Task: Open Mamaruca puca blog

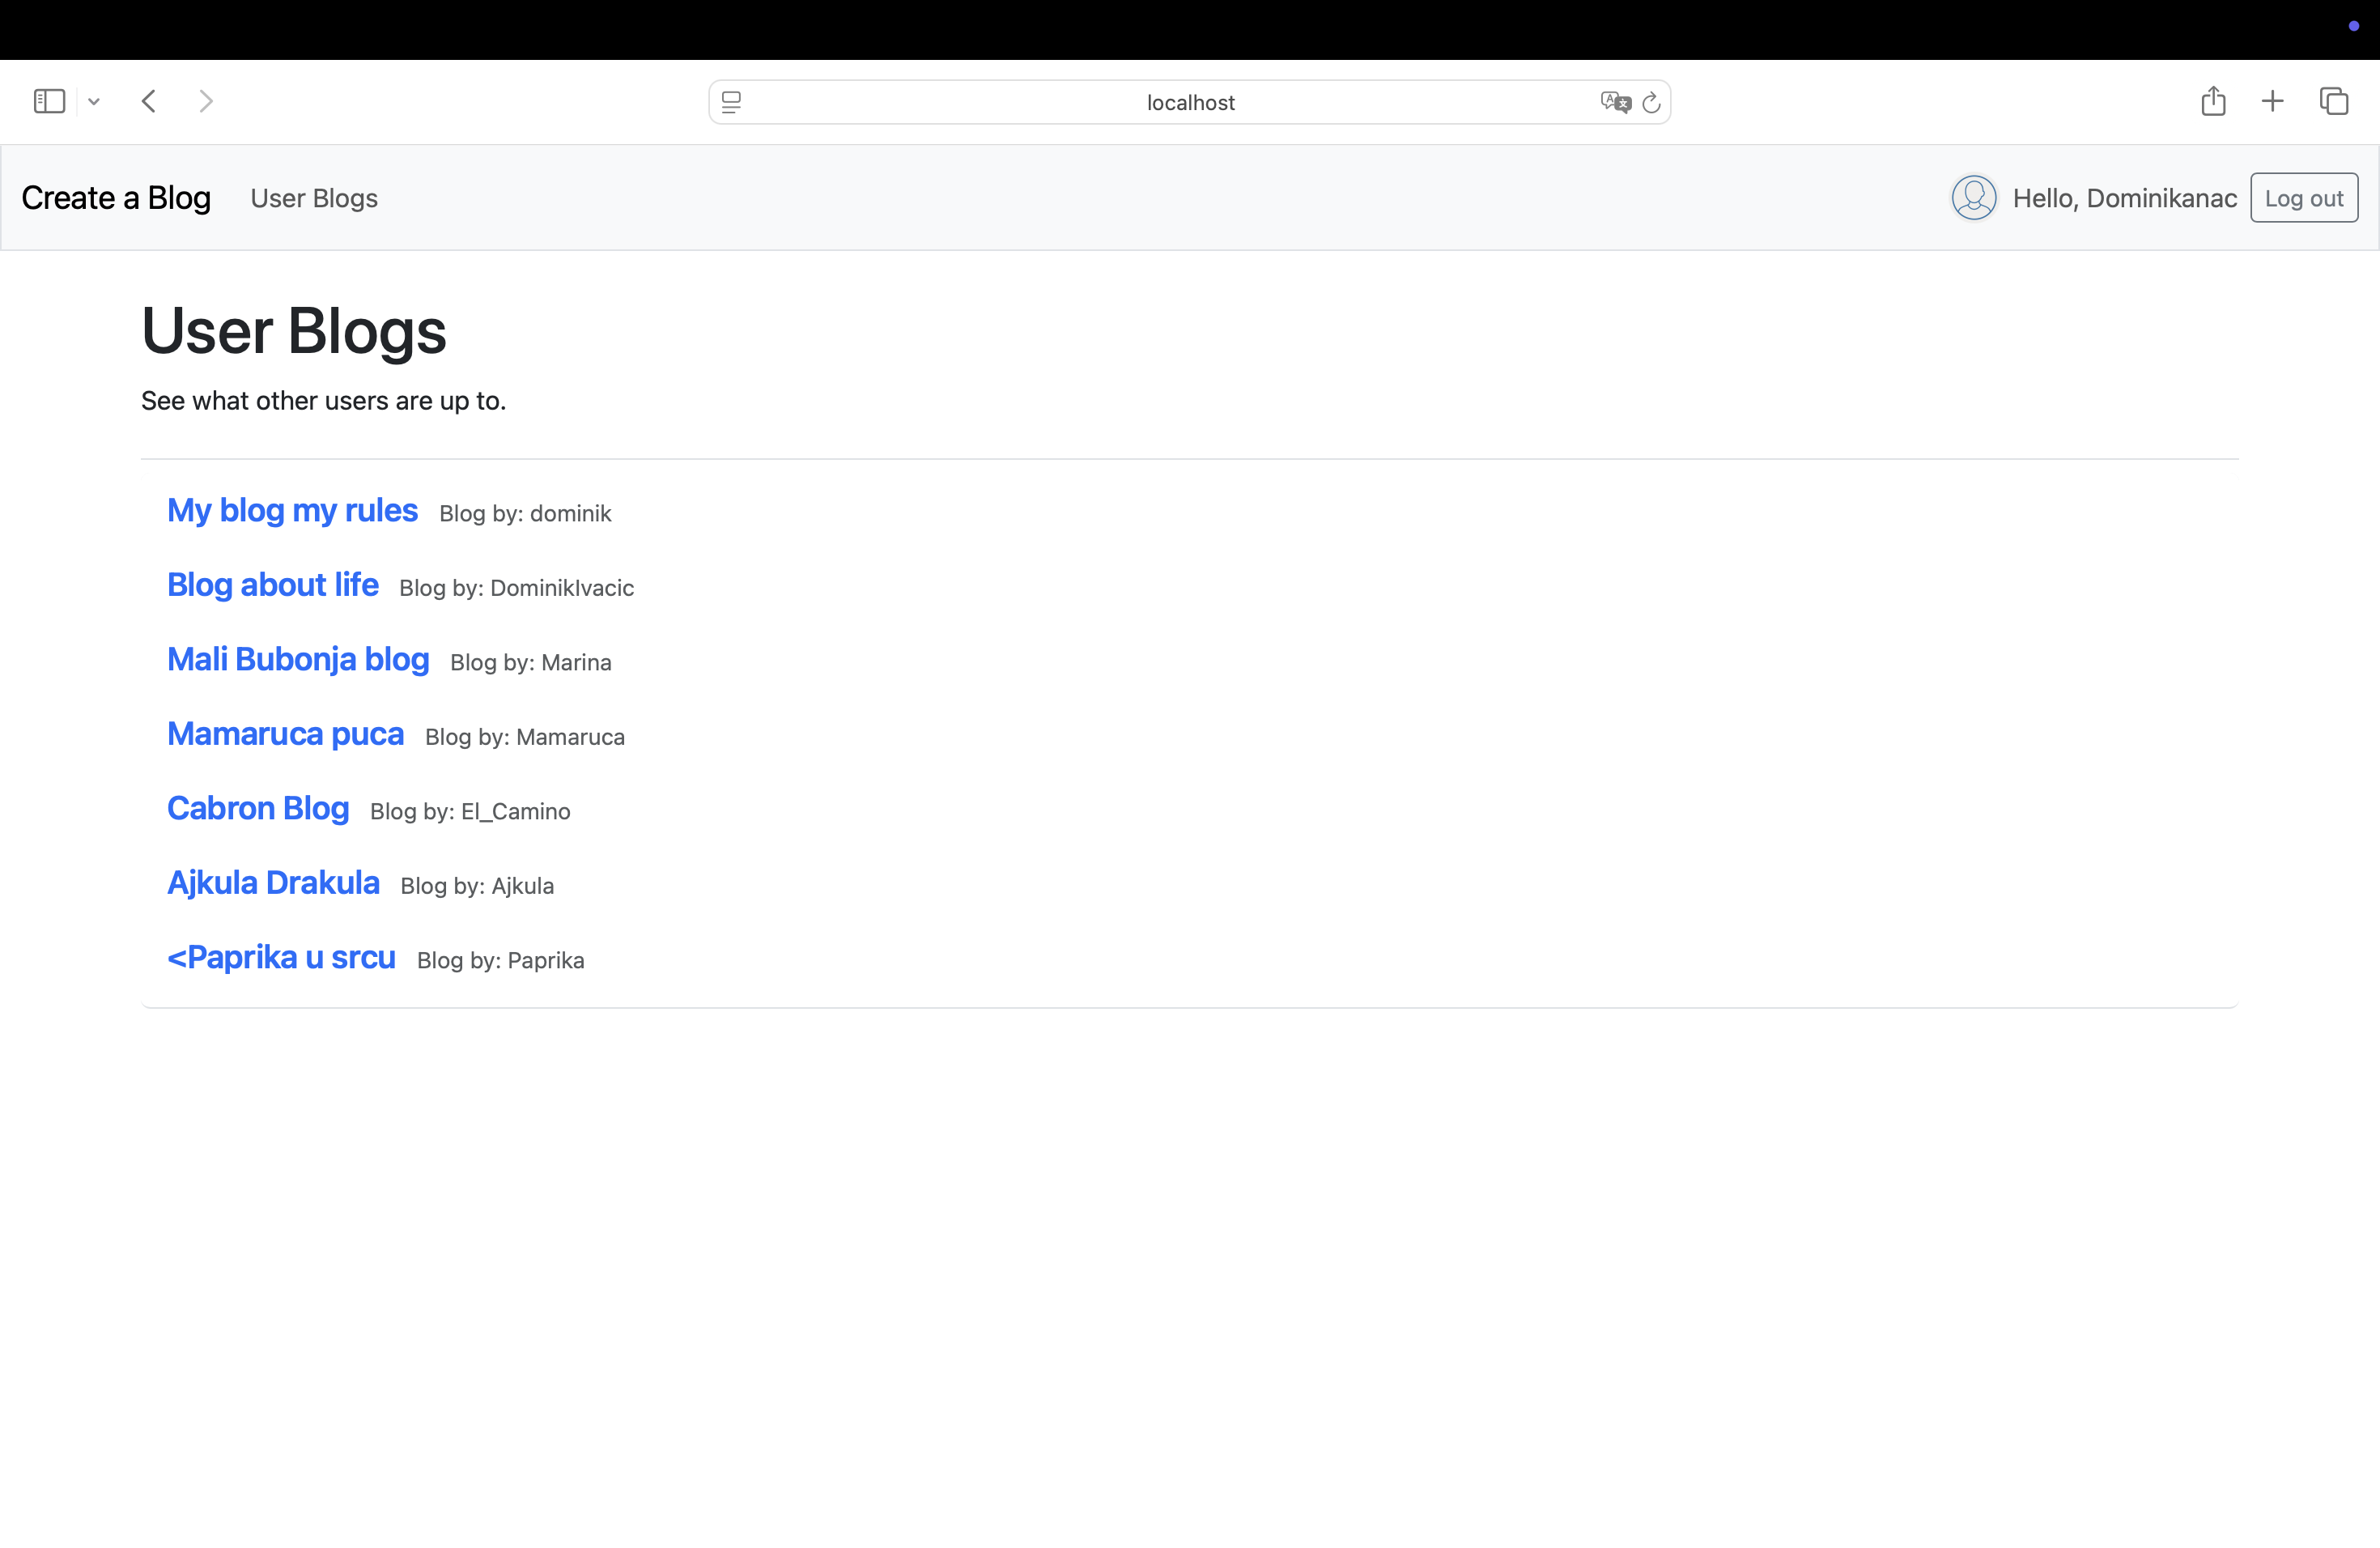Action: click(x=285, y=734)
